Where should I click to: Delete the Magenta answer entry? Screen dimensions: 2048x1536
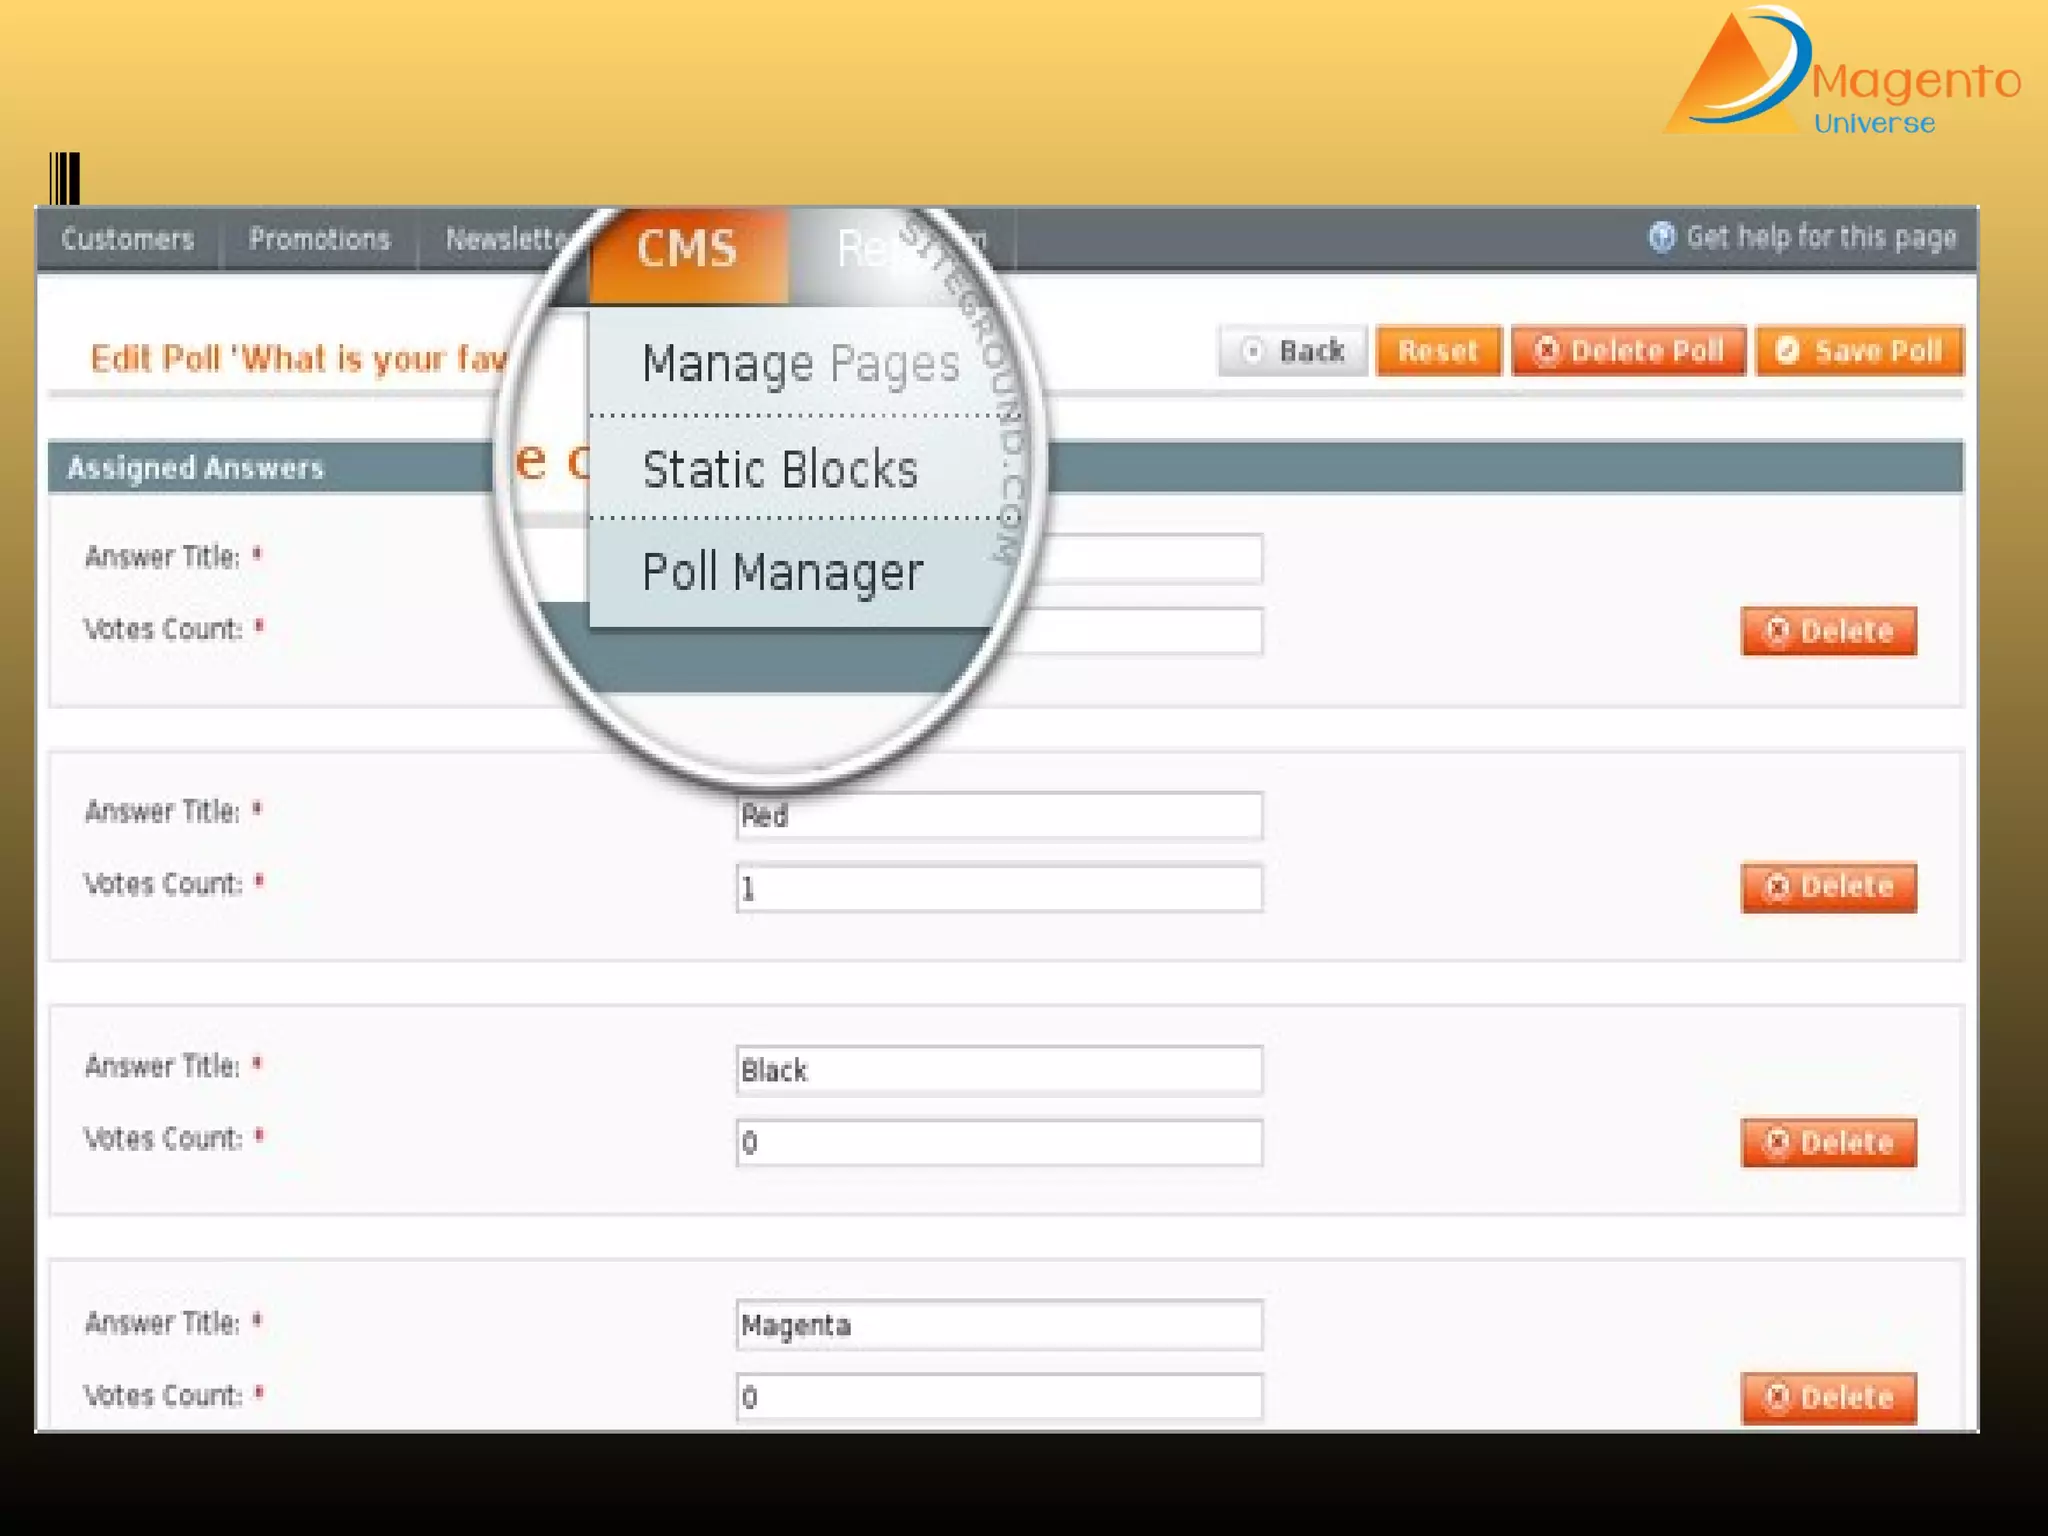[x=1828, y=1397]
